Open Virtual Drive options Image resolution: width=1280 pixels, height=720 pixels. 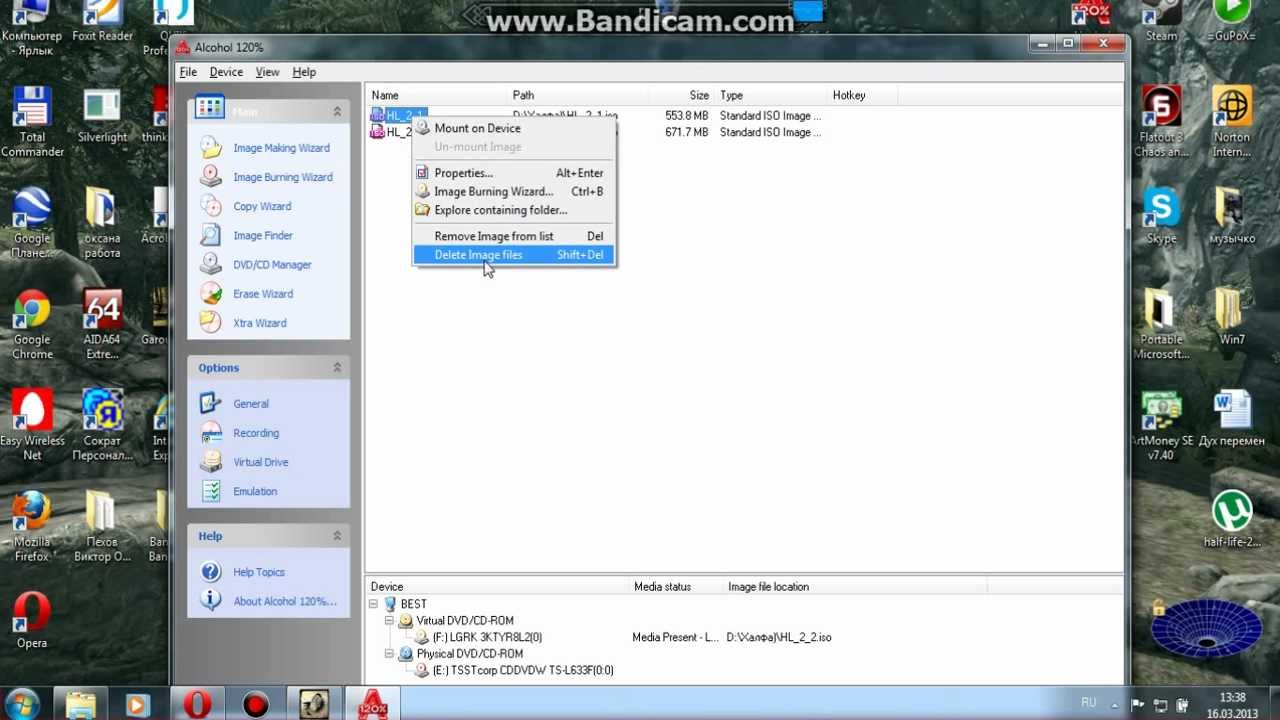coord(261,462)
